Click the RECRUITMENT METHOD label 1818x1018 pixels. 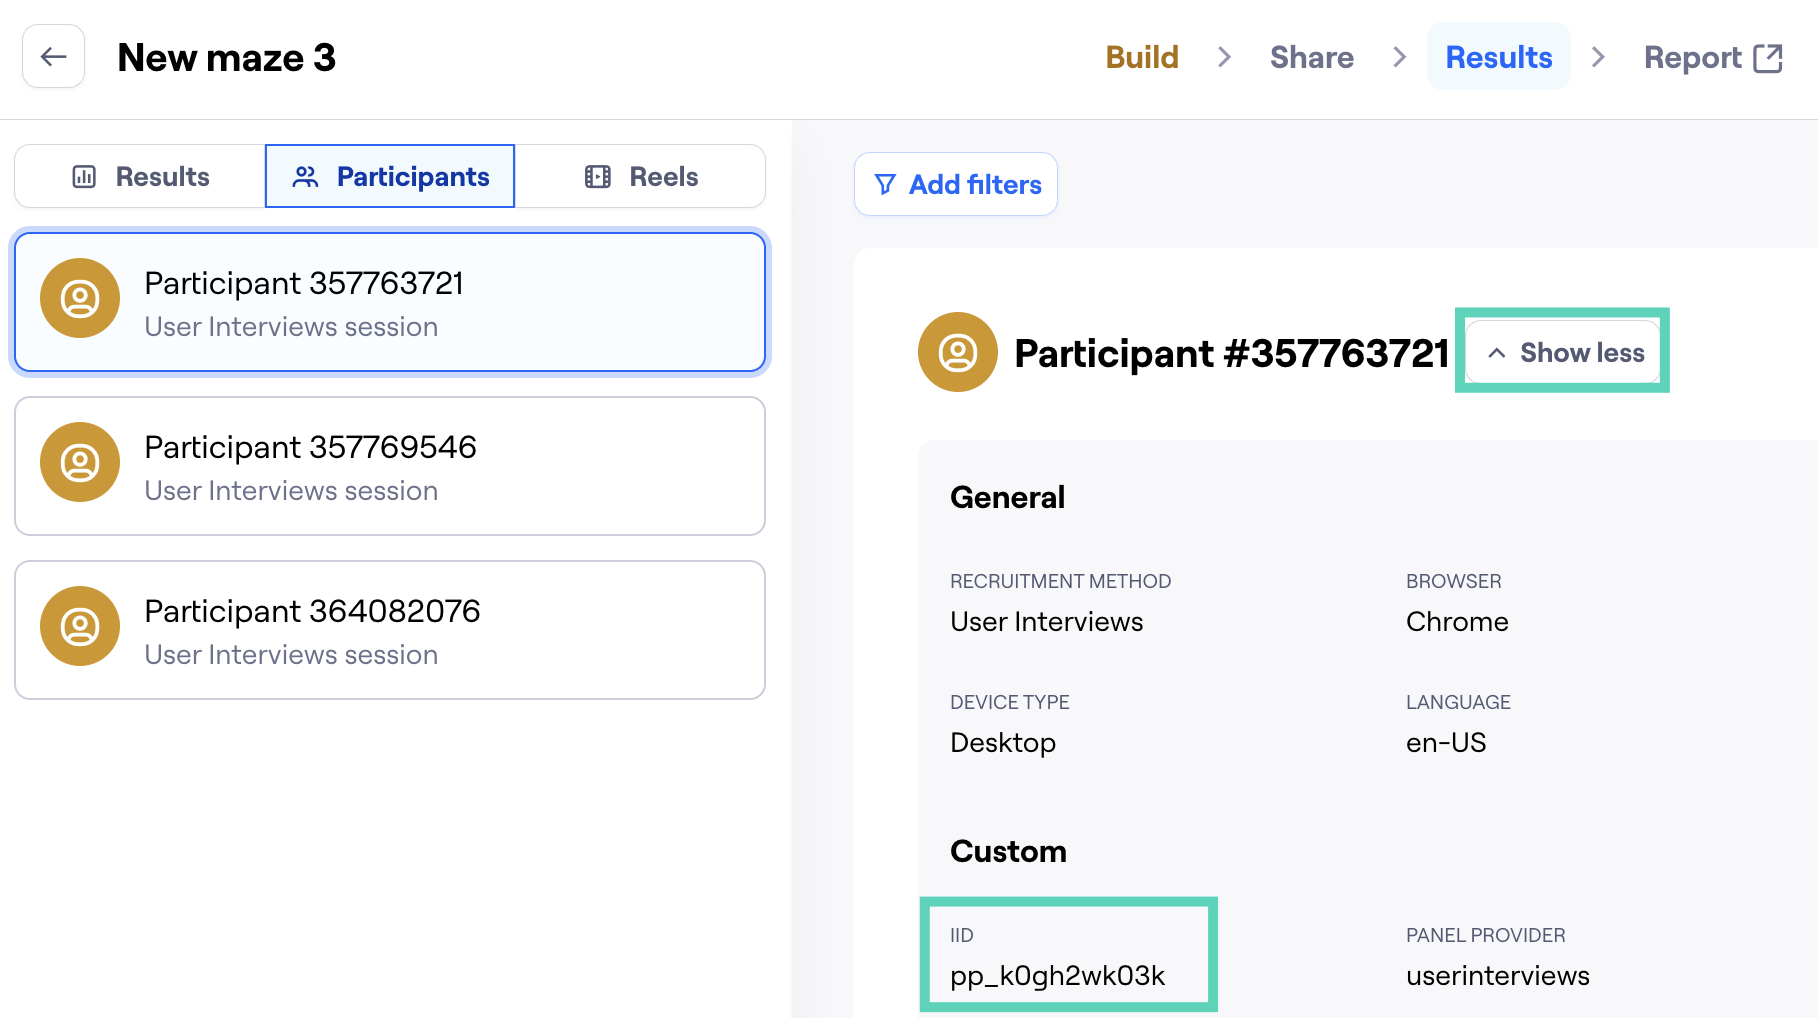pyautogui.click(x=1060, y=581)
